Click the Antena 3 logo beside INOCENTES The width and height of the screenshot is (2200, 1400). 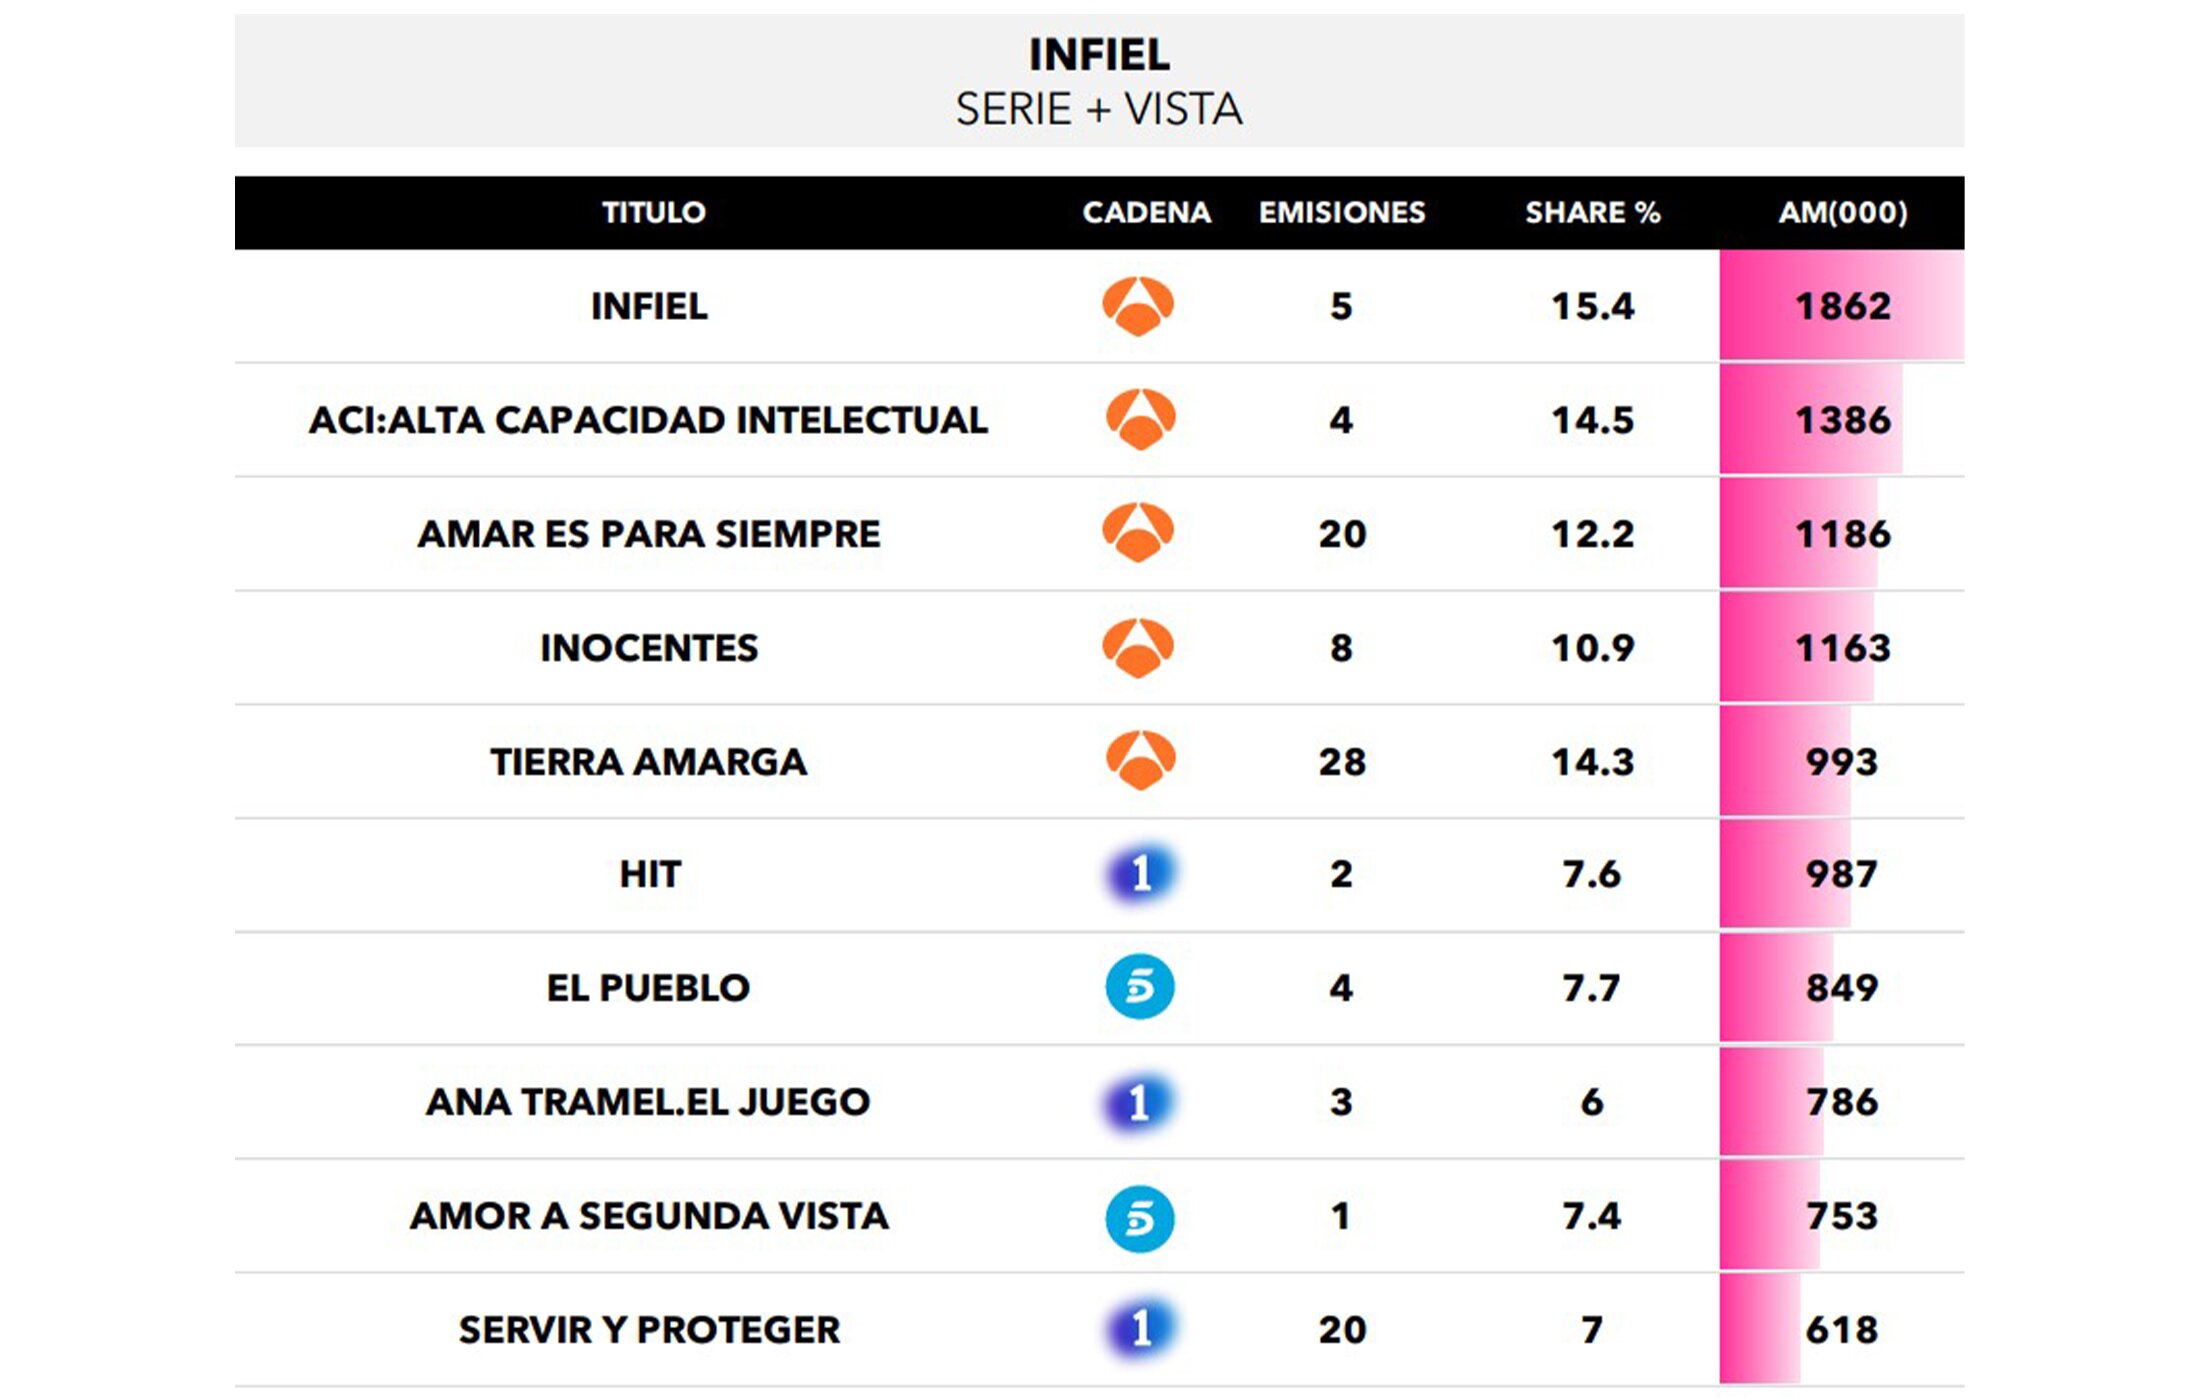coord(1138,648)
